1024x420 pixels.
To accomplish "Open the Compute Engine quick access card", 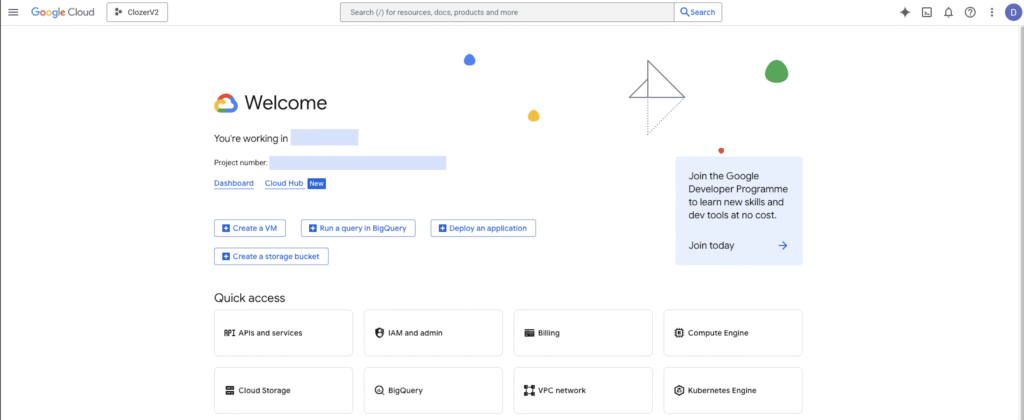I will tap(732, 333).
